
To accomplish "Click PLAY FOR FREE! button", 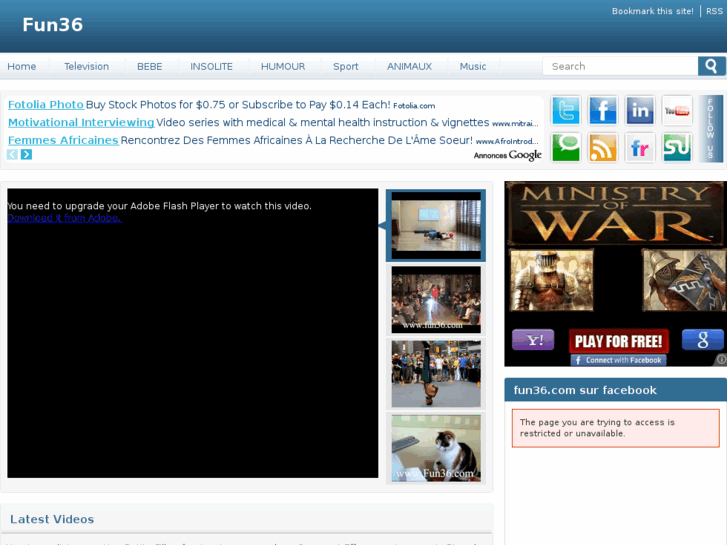I will [619, 341].
